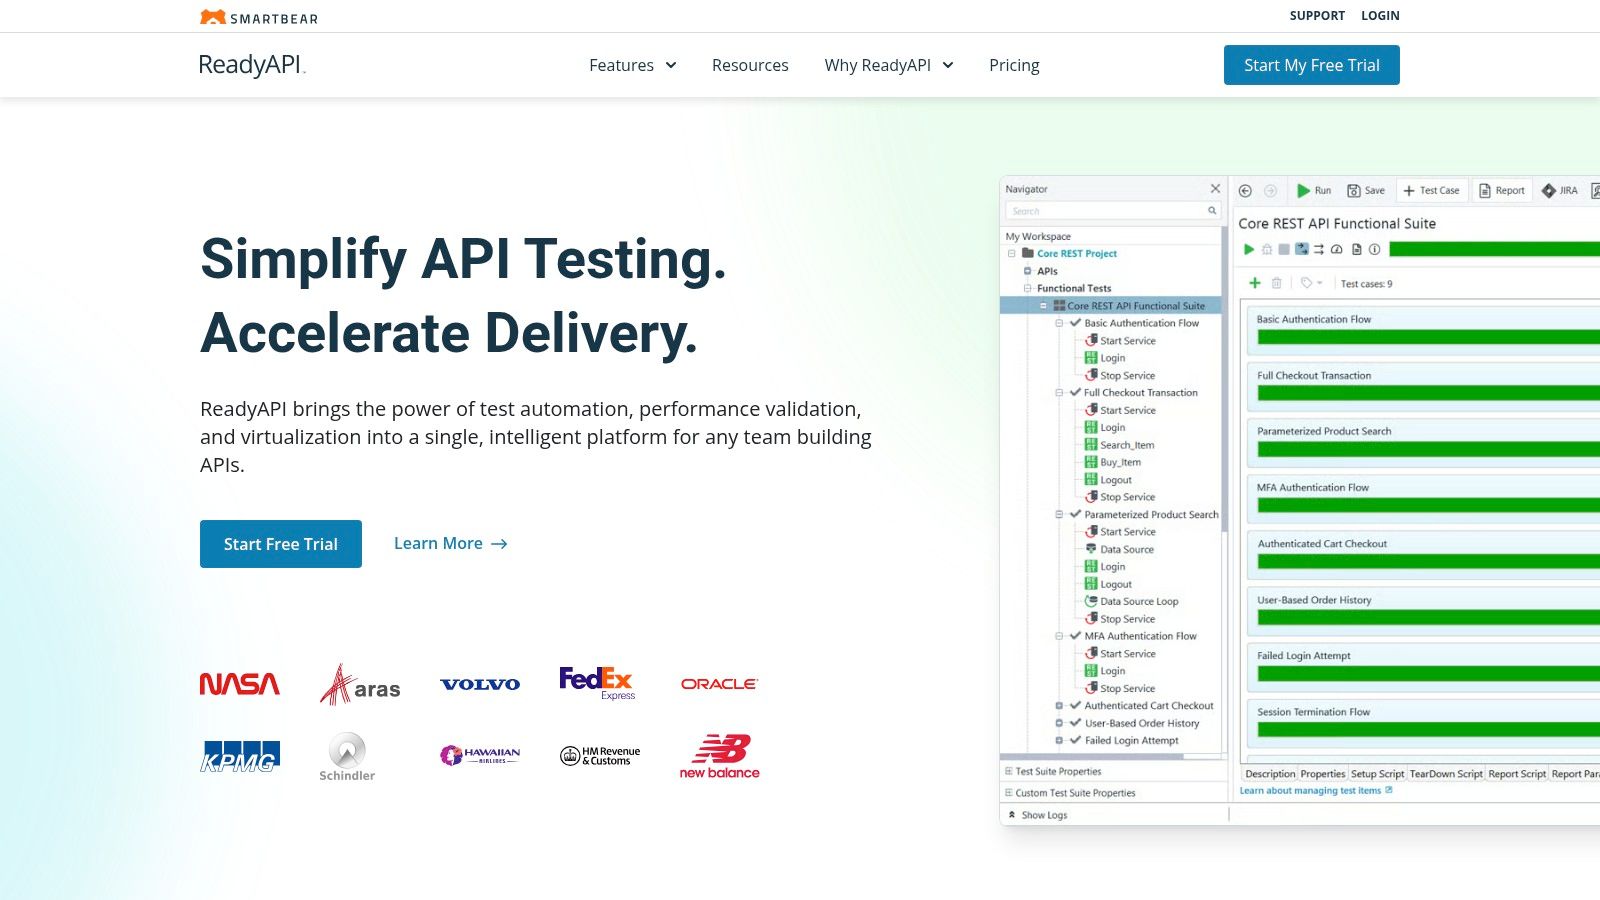Click Run in the top toolbar
The width and height of the screenshot is (1600, 900).
[x=1313, y=191]
